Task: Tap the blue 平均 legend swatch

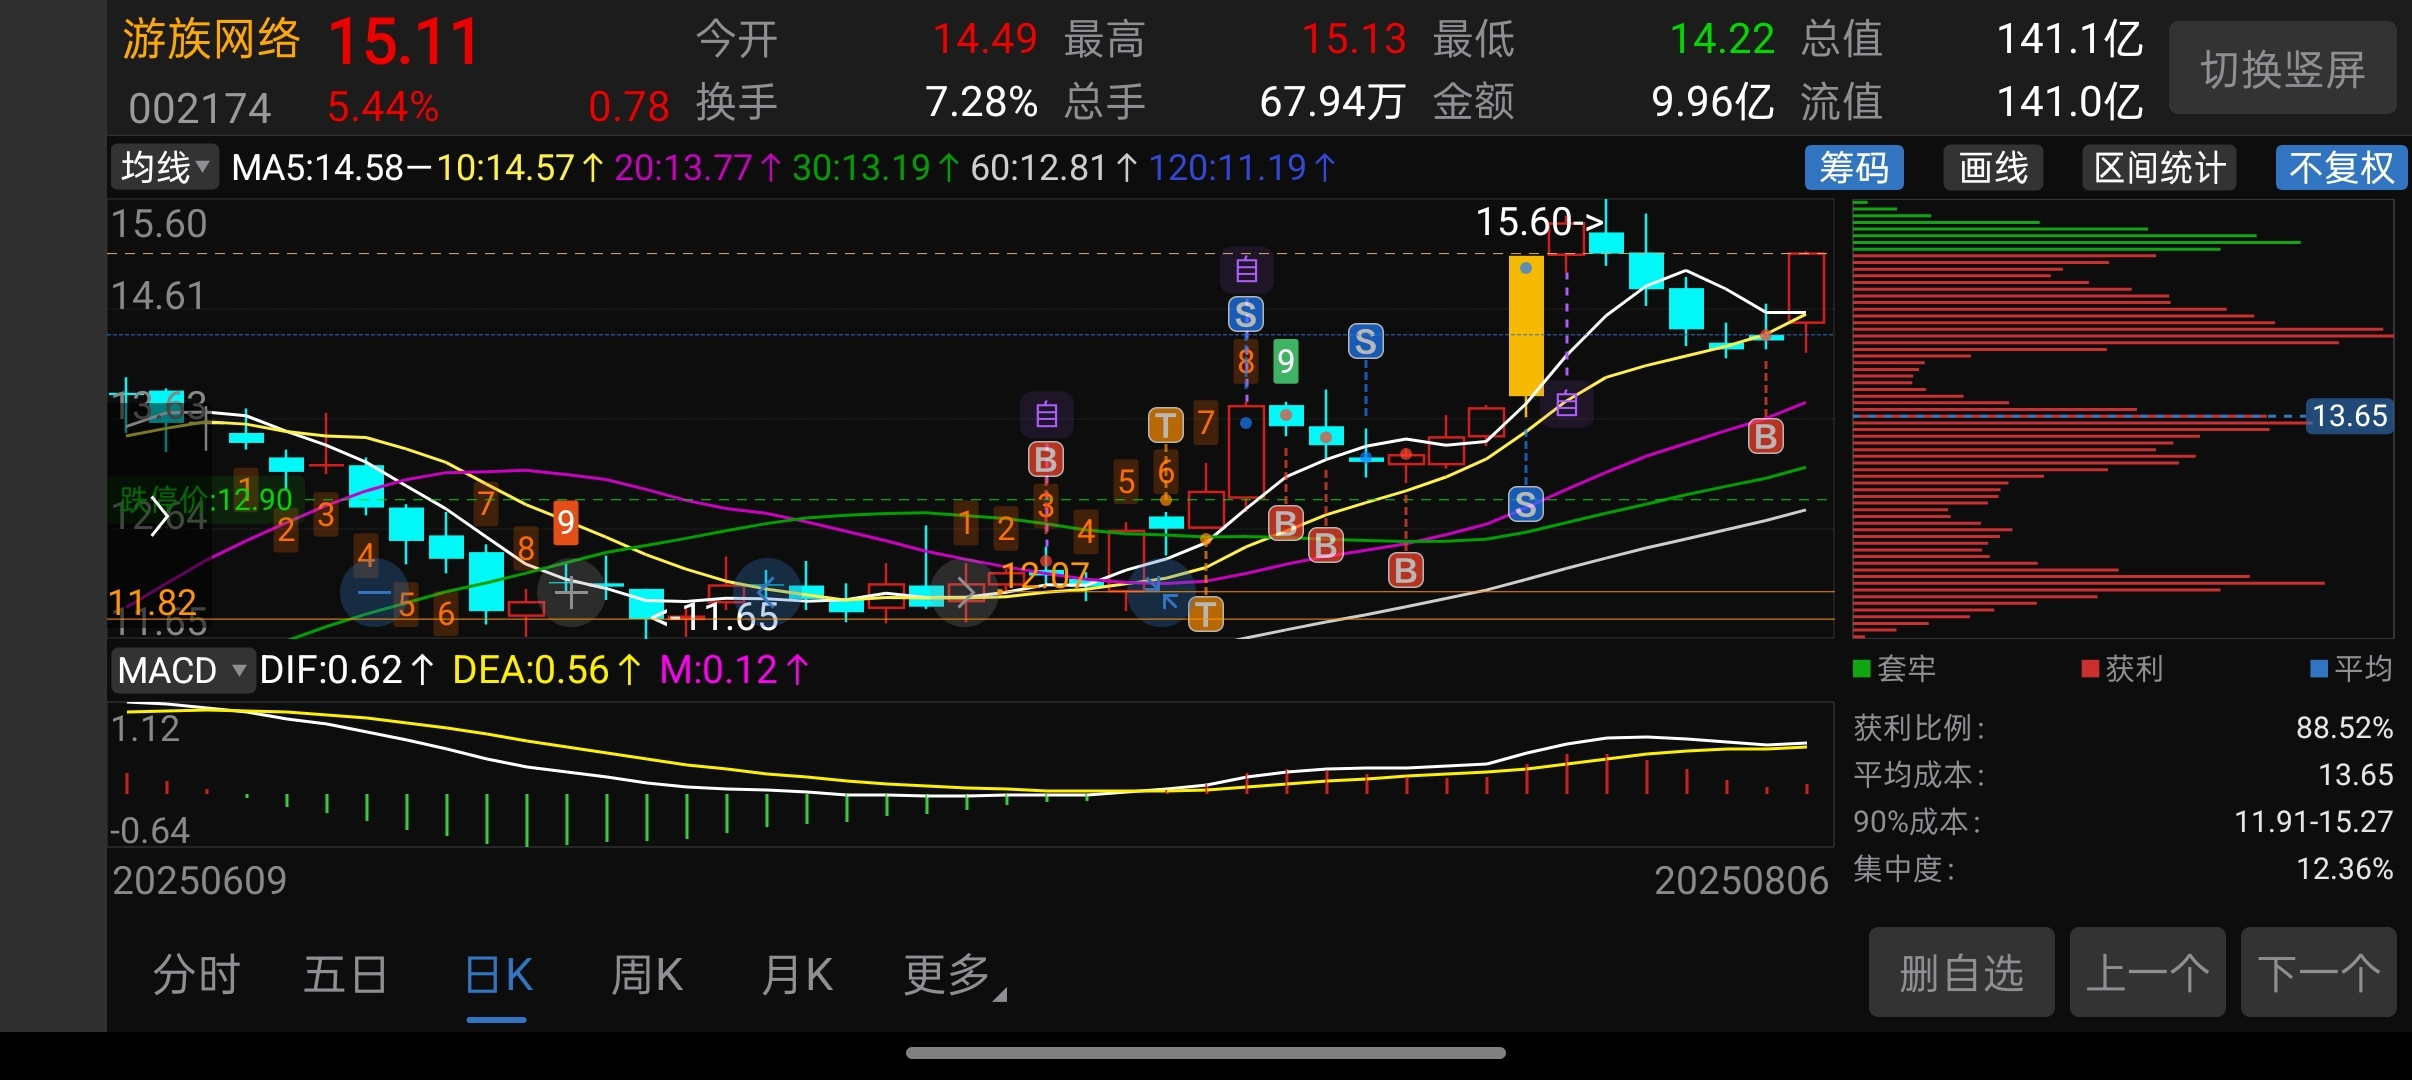Action: pyautogui.click(x=2319, y=668)
